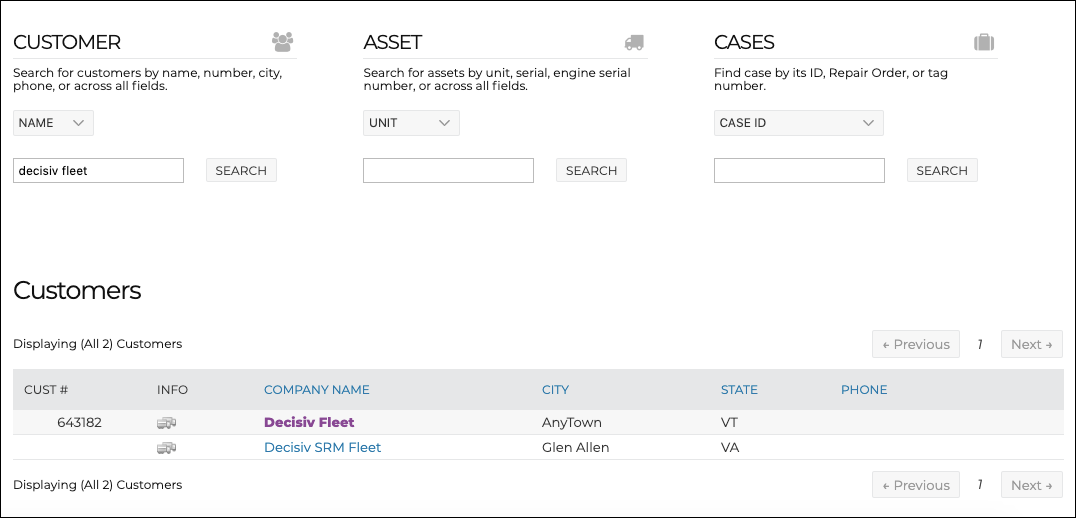Click the CUSTOMER section heading
This screenshot has height=518, width=1076.
pyautogui.click(x=67, y=43)
